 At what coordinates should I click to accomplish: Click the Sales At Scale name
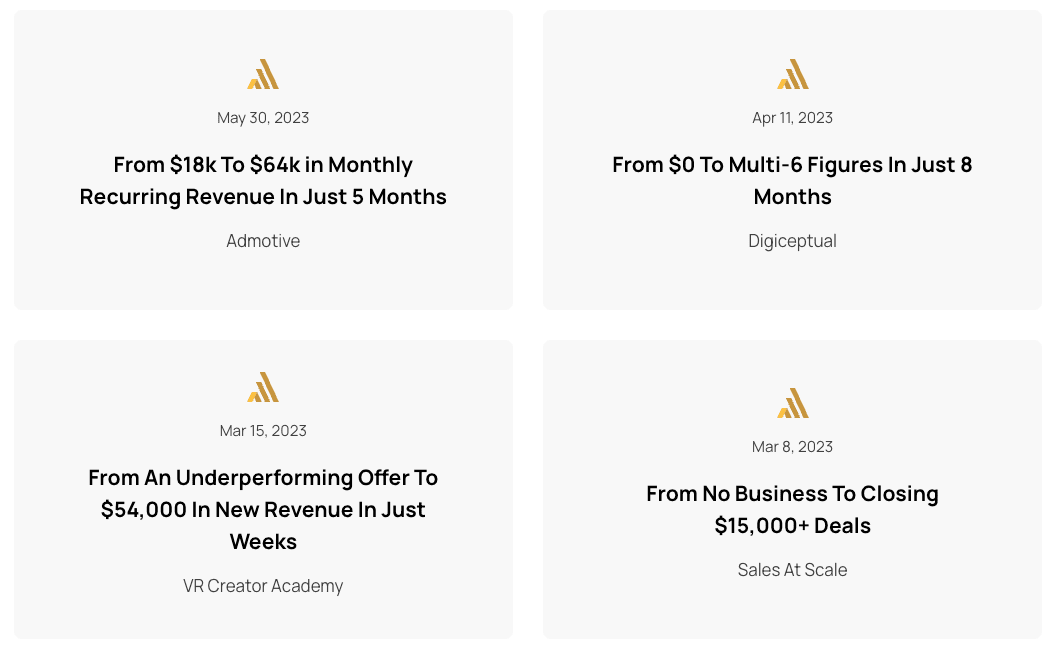coord(792,570)
